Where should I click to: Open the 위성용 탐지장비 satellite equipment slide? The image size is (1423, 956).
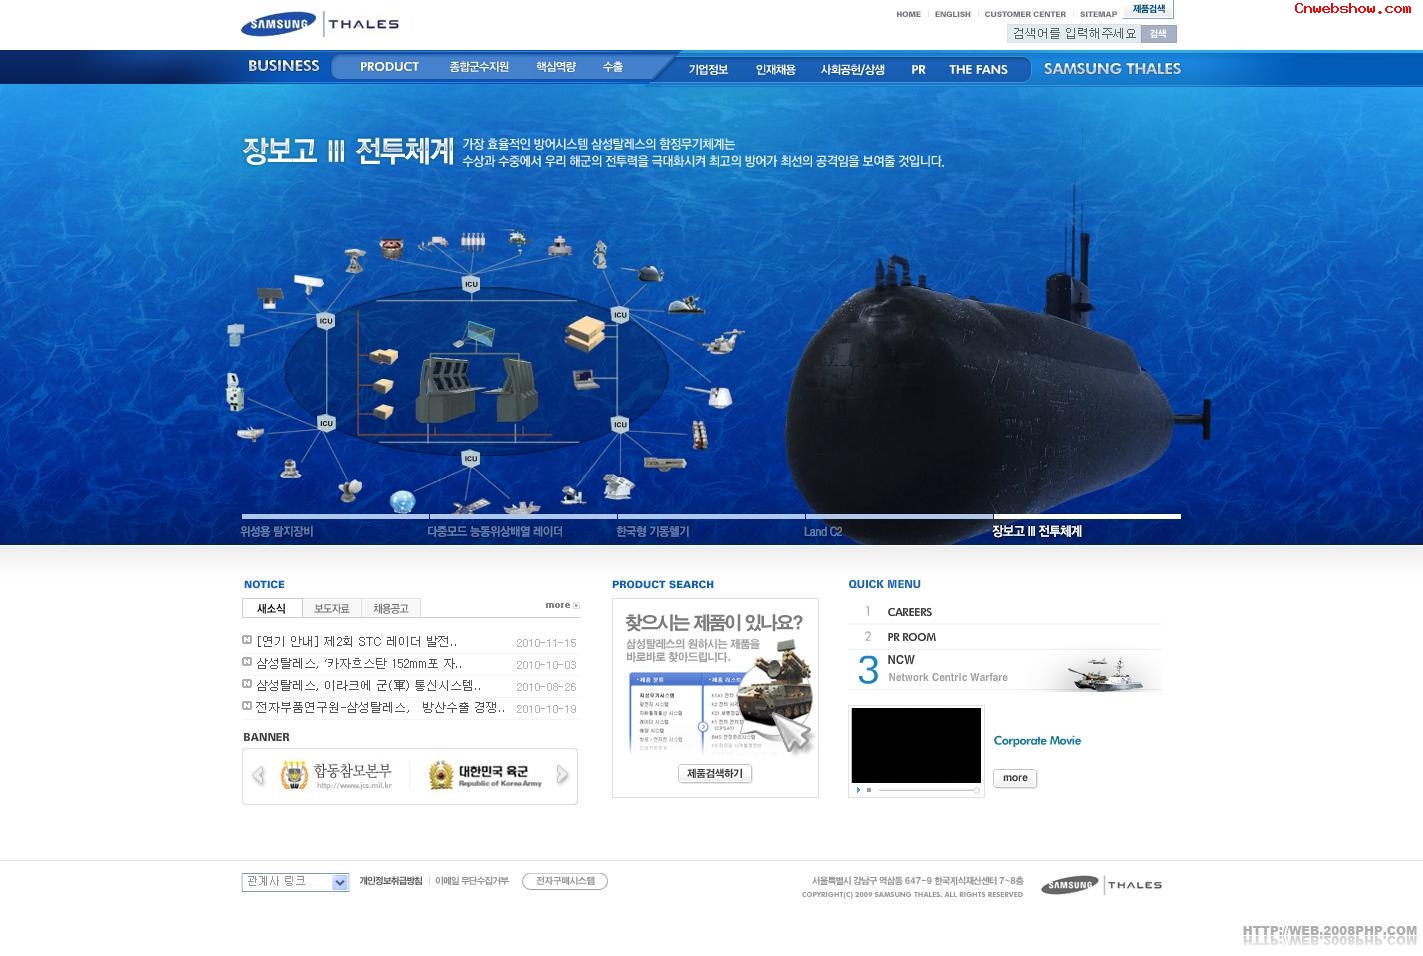(279, 531)
